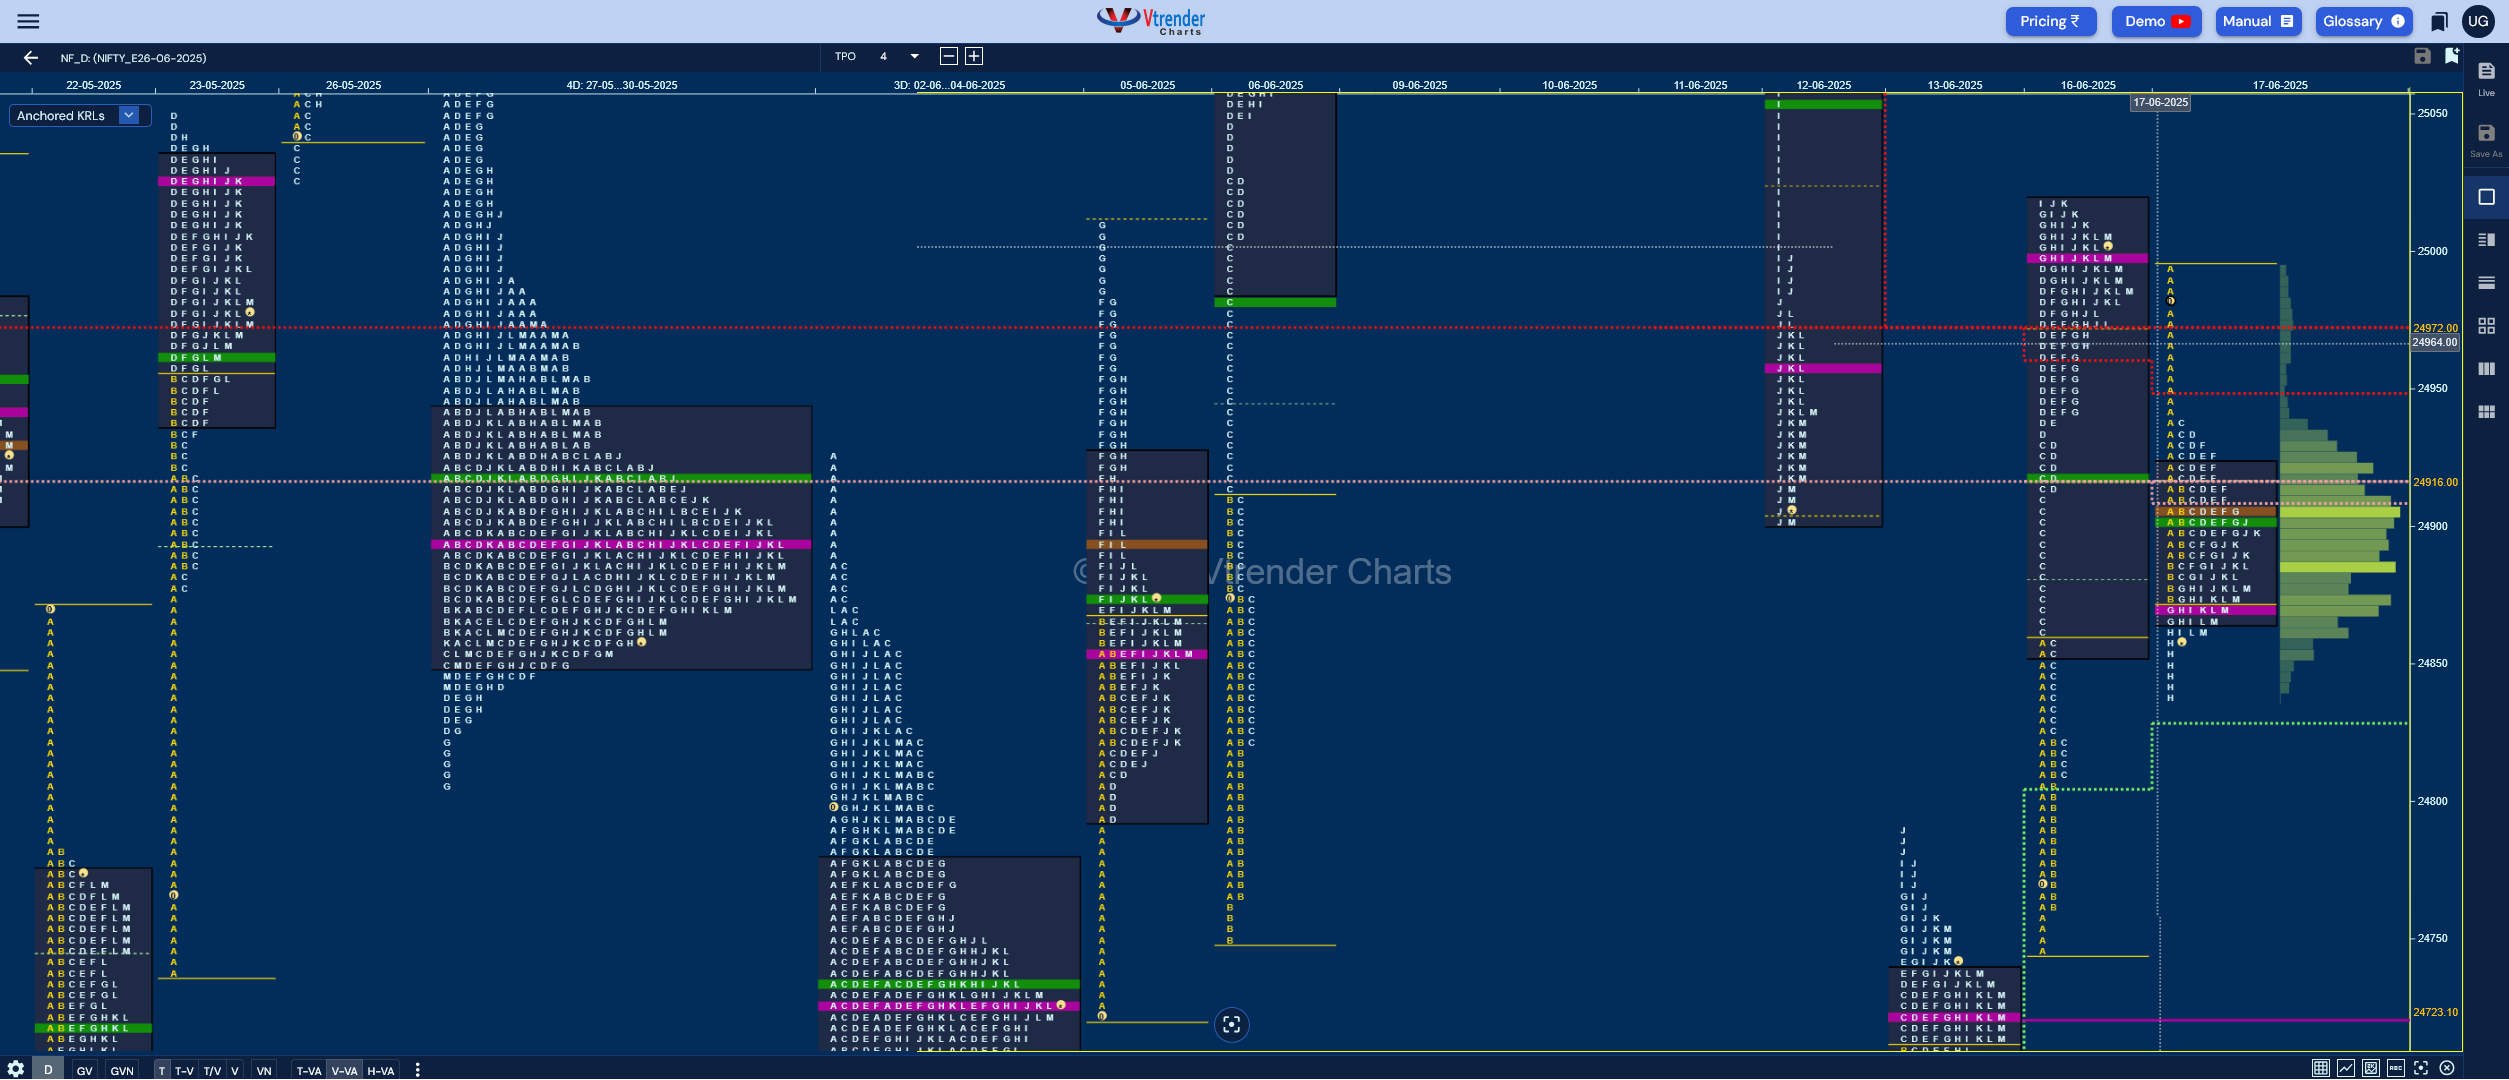Click the 4D: 27-05...30-05-2025 header
This screenshot has width=2509, height=1080.
click(x=622, y=85)
